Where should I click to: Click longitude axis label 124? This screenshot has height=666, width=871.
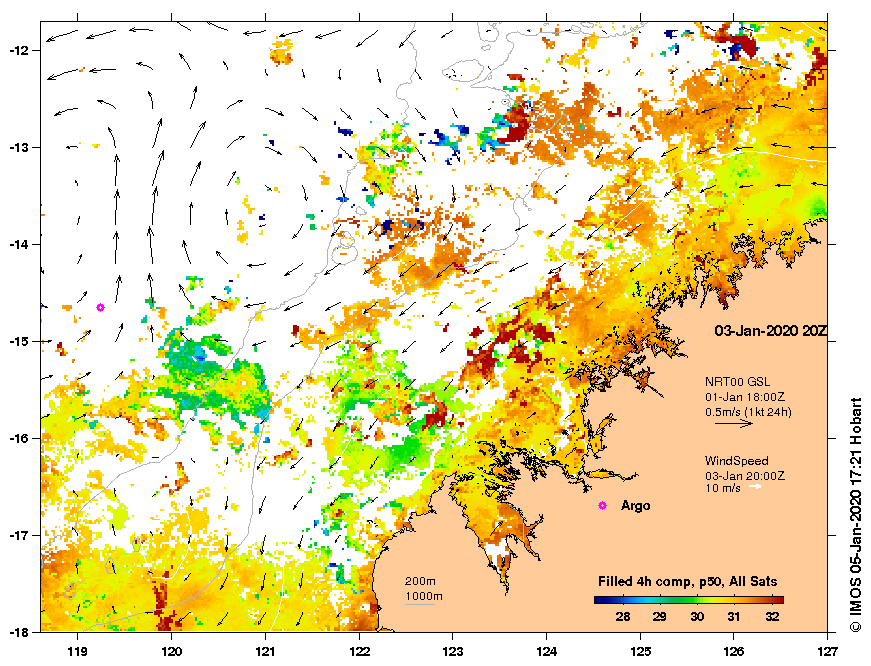click(x=547, y=651)
